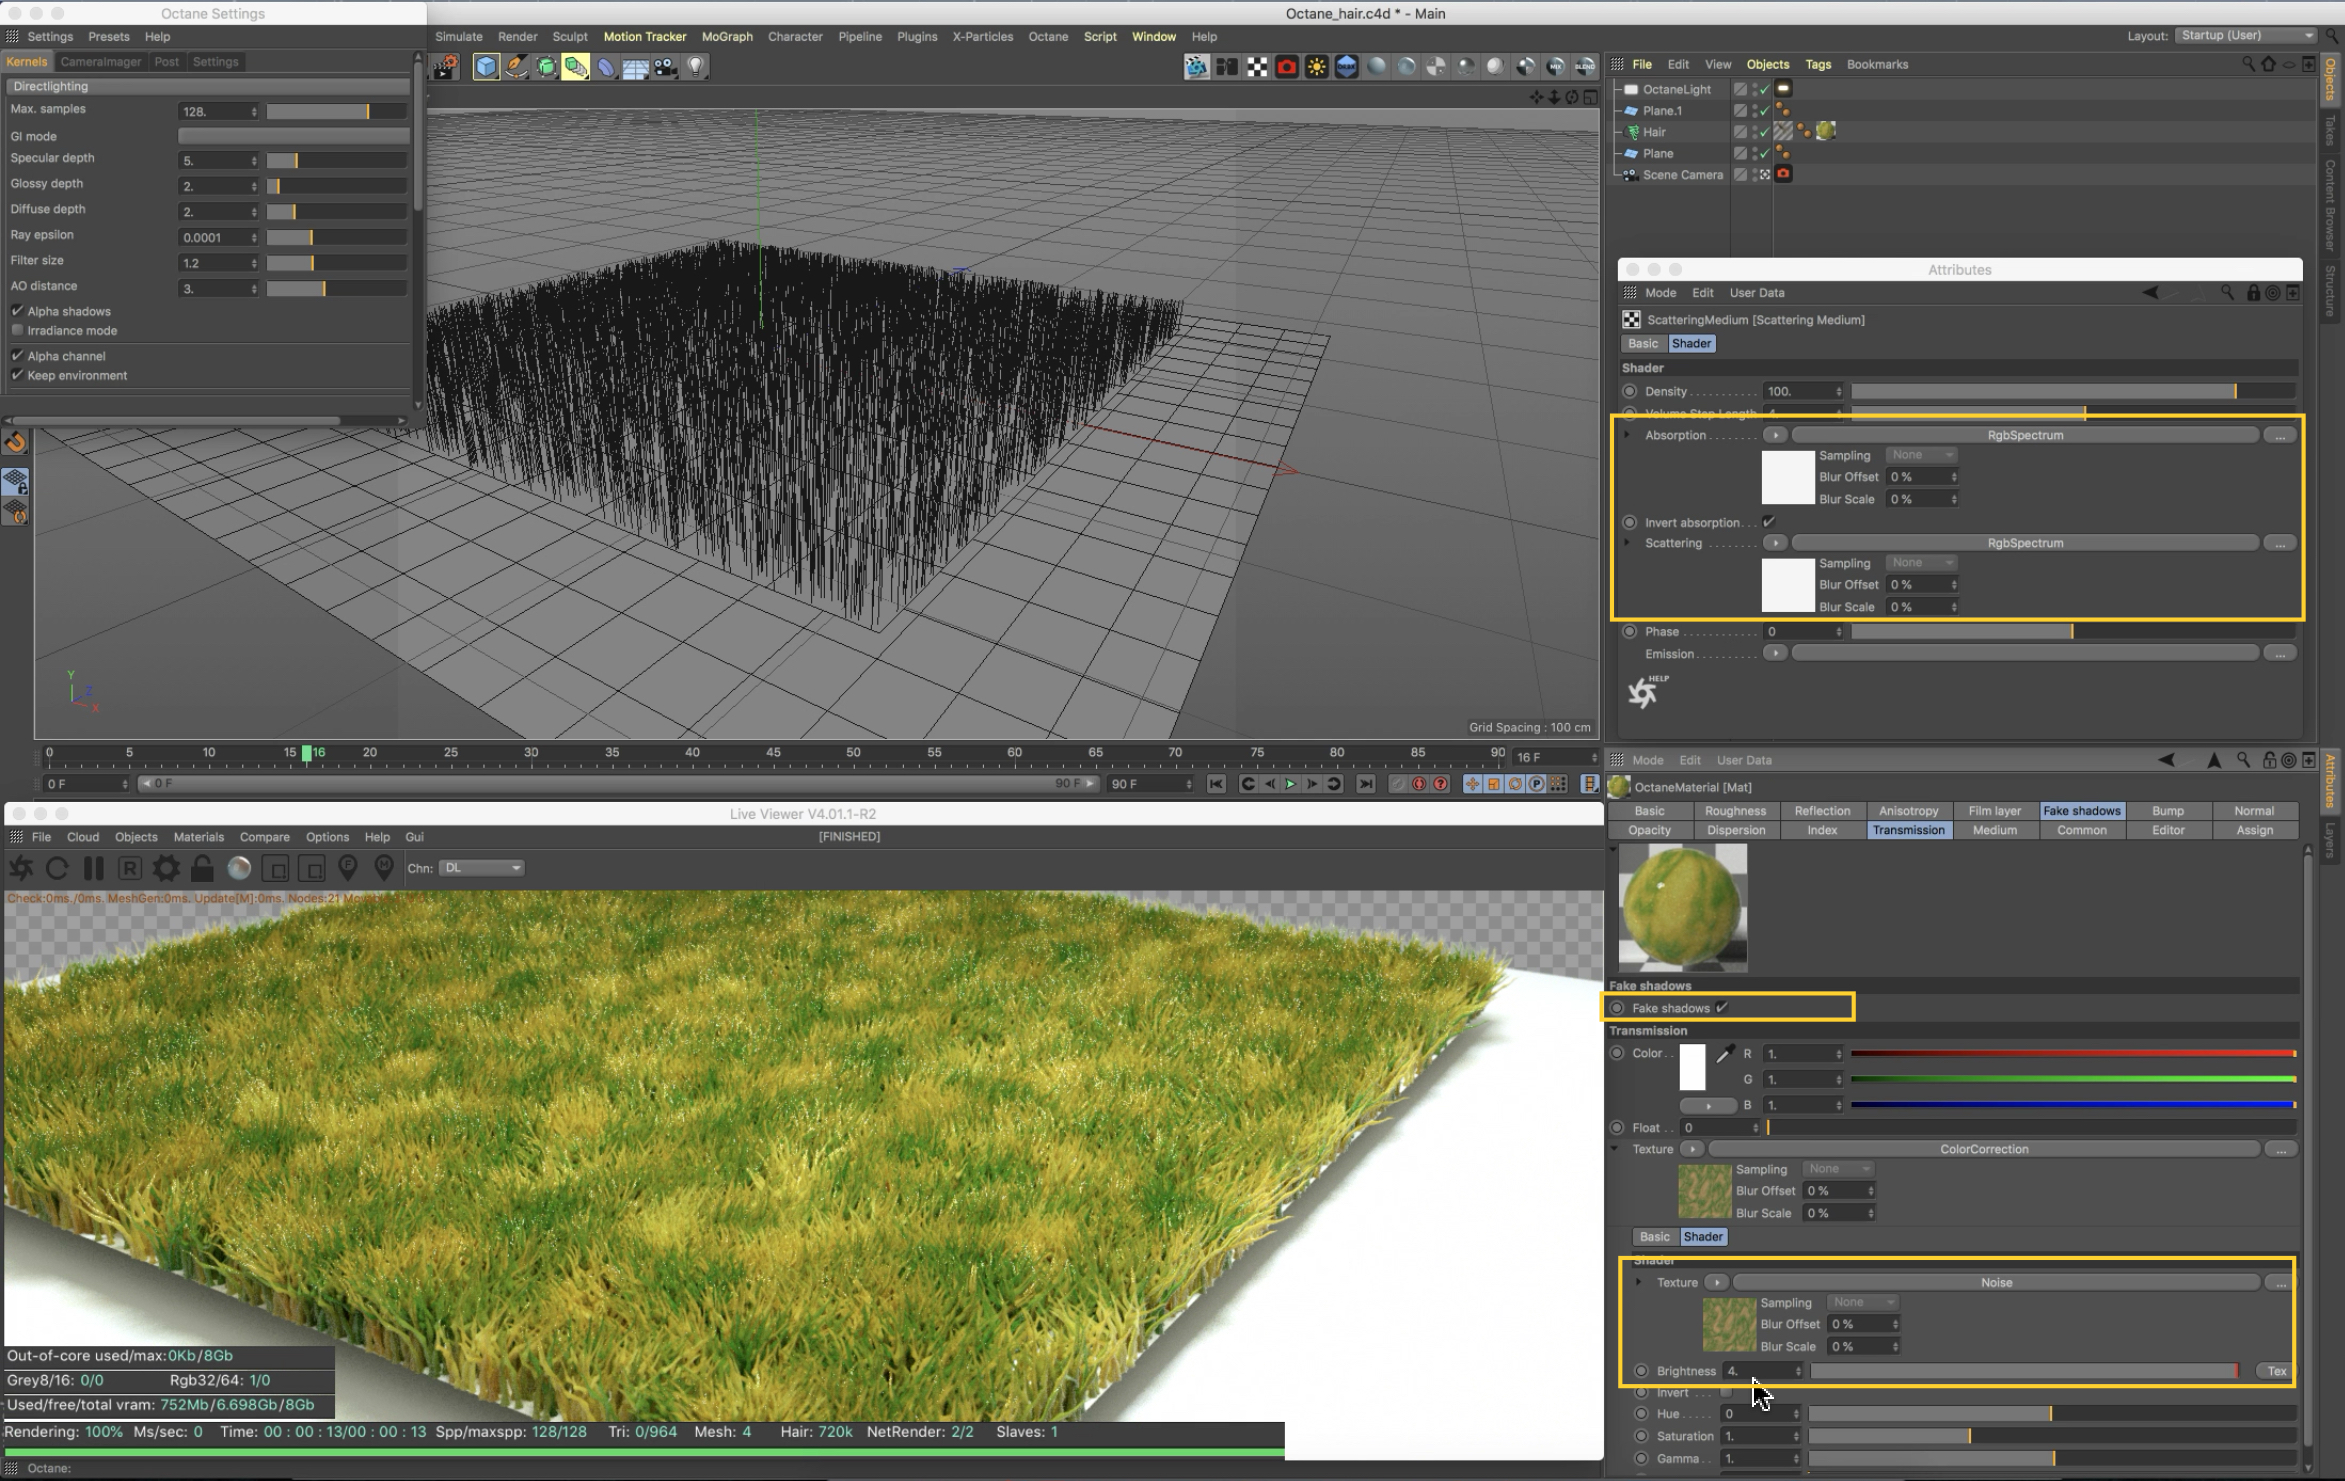Restart render with the circular arrow icon
The width and height of the screenshot is (2345, 1481).
click(57, 868)
